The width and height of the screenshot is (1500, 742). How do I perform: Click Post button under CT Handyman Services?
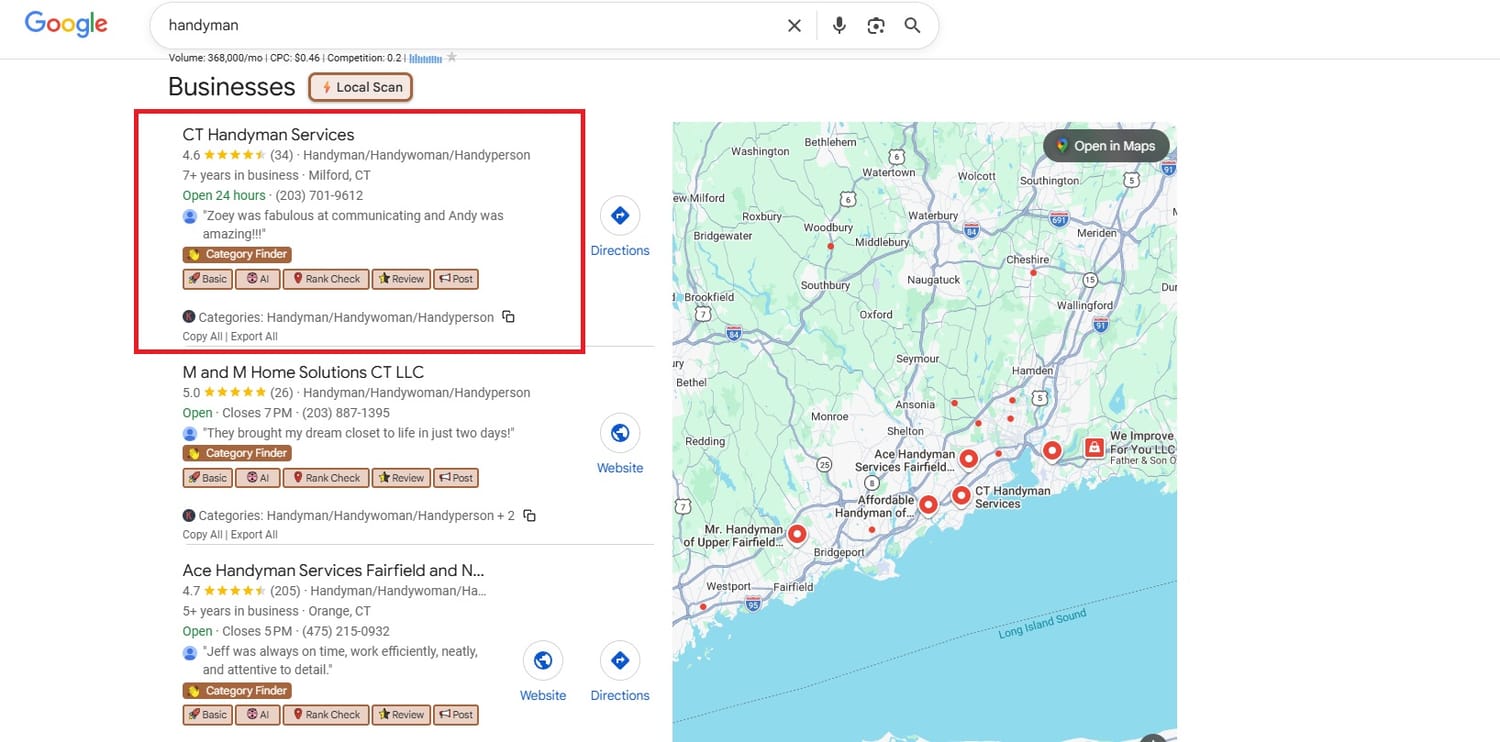click(456, 279)
